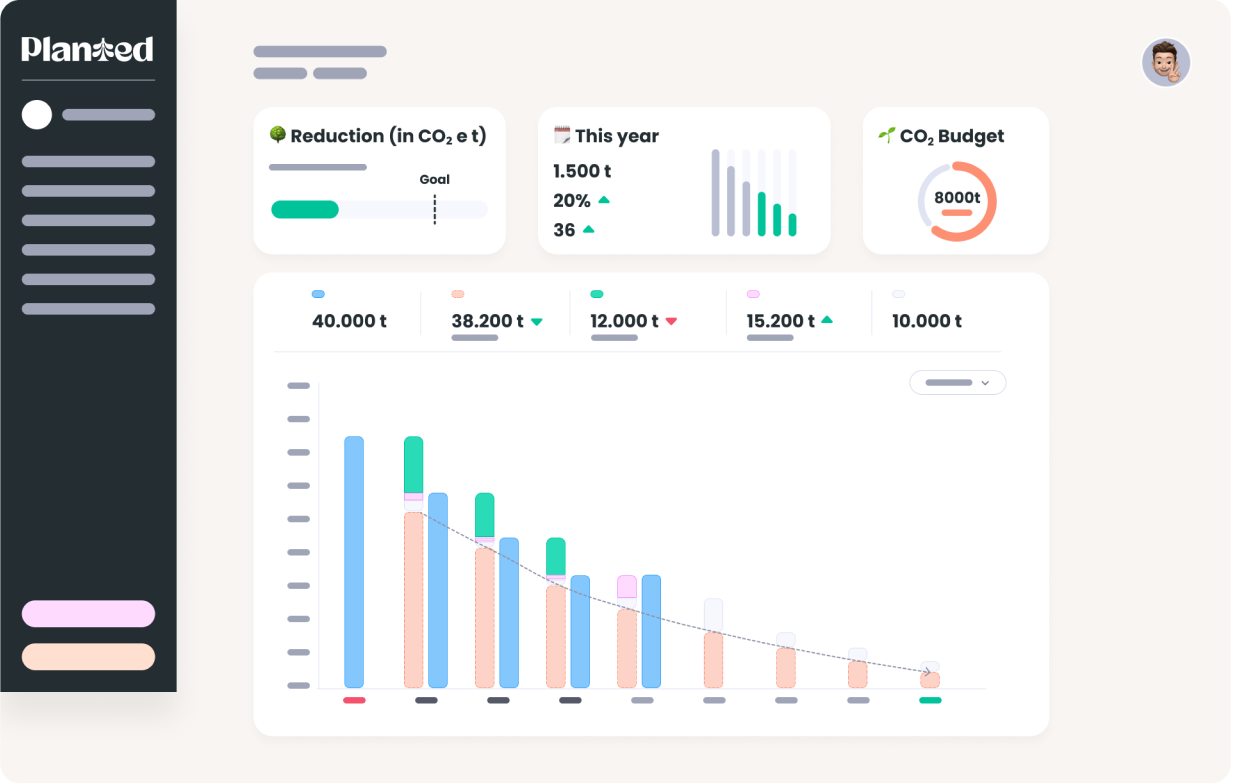The width and height of the screenshot is (1235, 783).
Task: Click the white circle icon in the sidebar
Action: click(x=37, y=115)
